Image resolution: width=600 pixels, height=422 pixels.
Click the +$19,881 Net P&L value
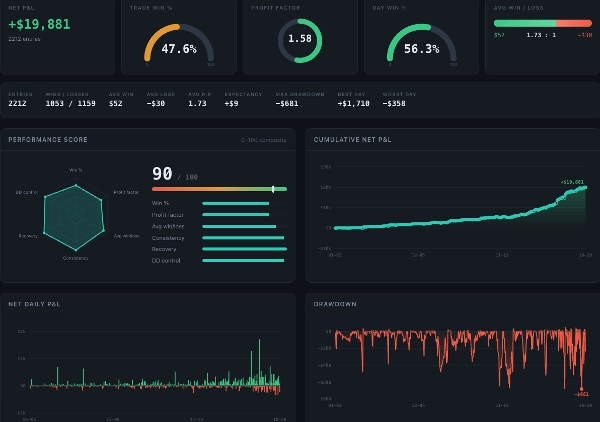click(x=39, y=24)
